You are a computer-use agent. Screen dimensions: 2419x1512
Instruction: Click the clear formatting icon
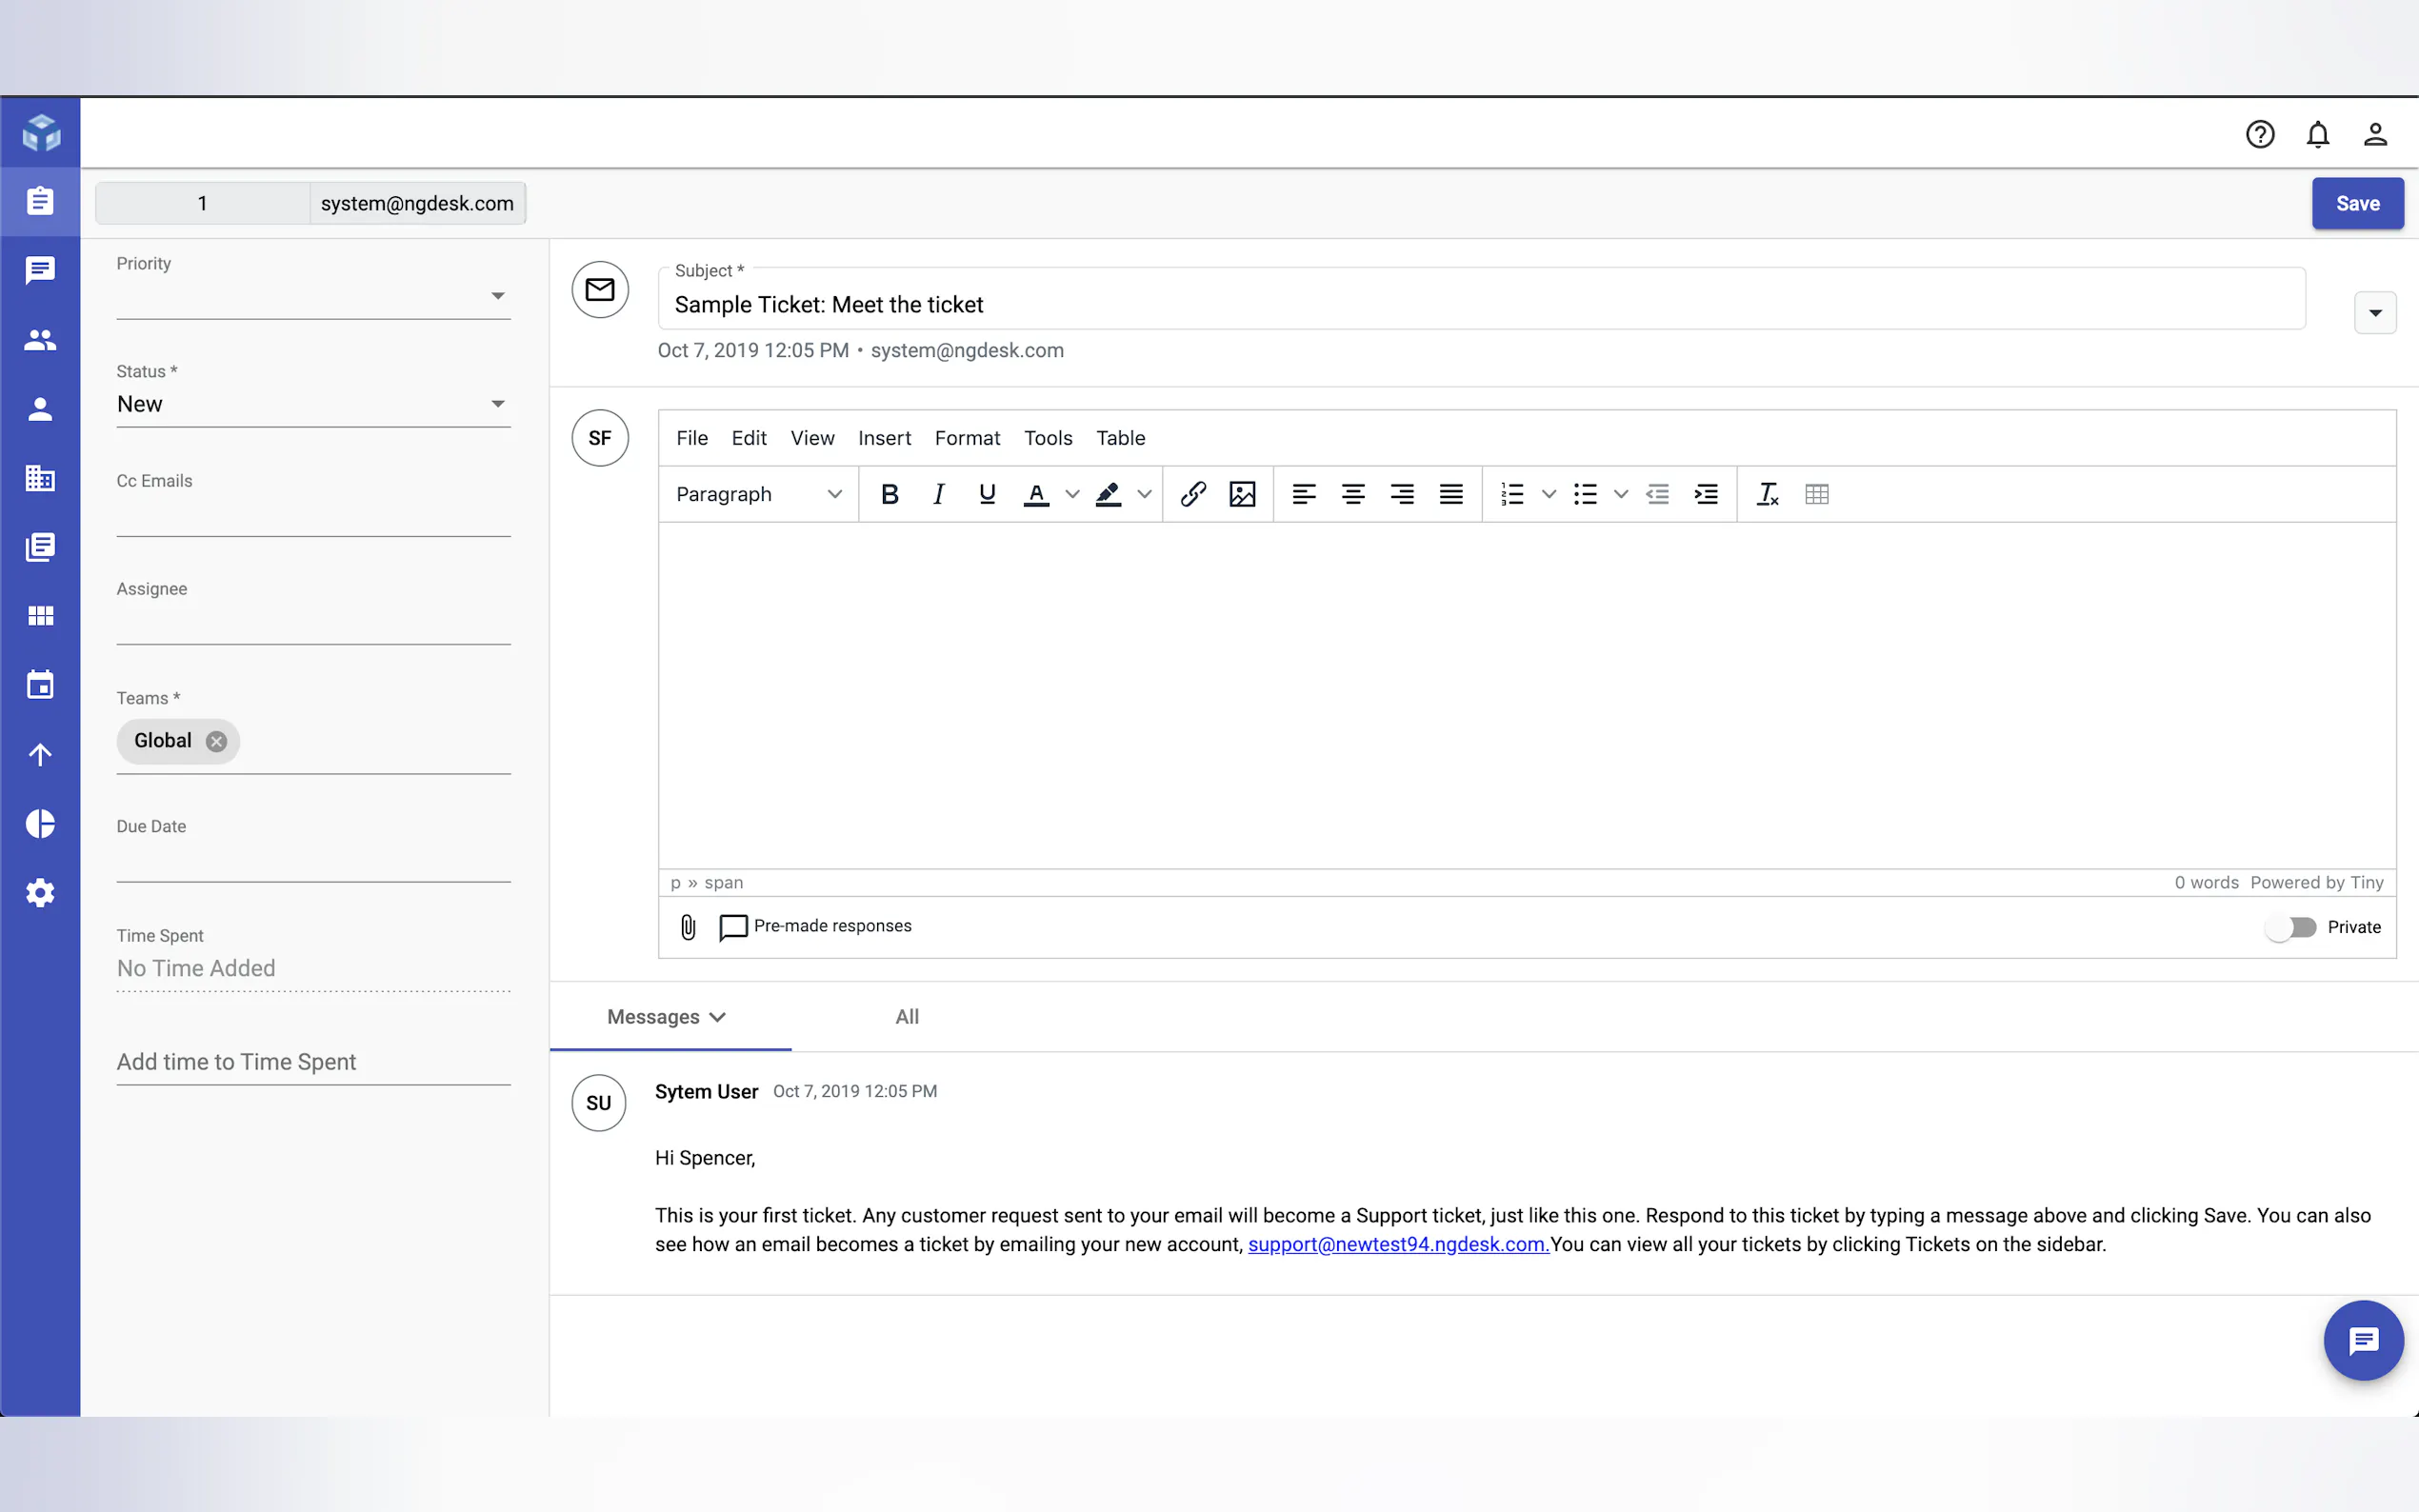tap(1767, 494)
